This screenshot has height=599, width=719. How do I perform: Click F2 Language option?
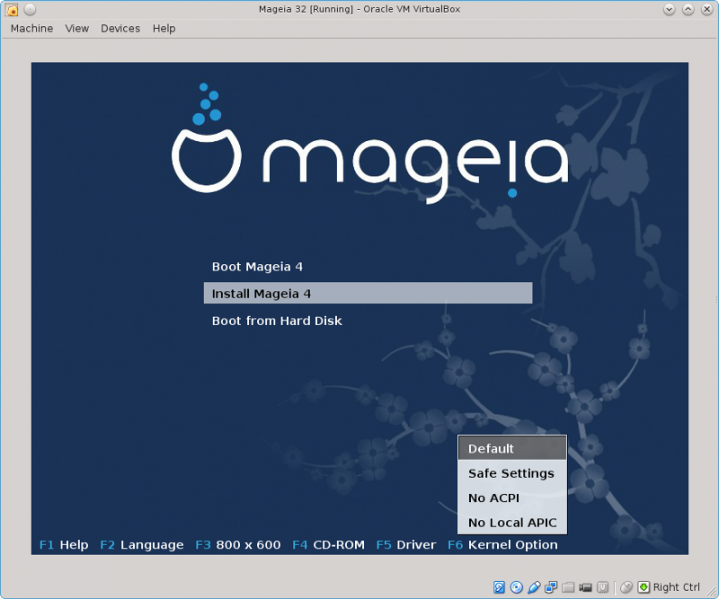pos(142,545)
